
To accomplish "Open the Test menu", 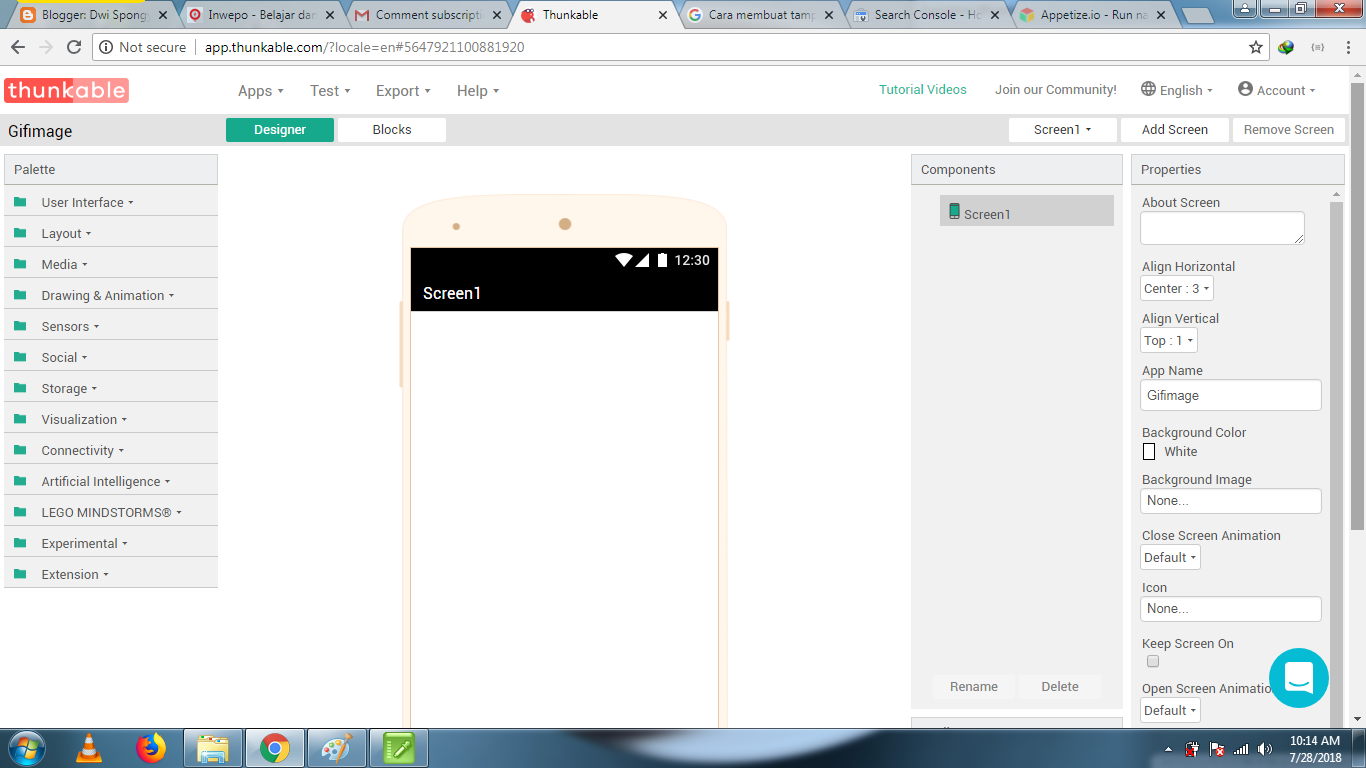I will coord(330,90).
